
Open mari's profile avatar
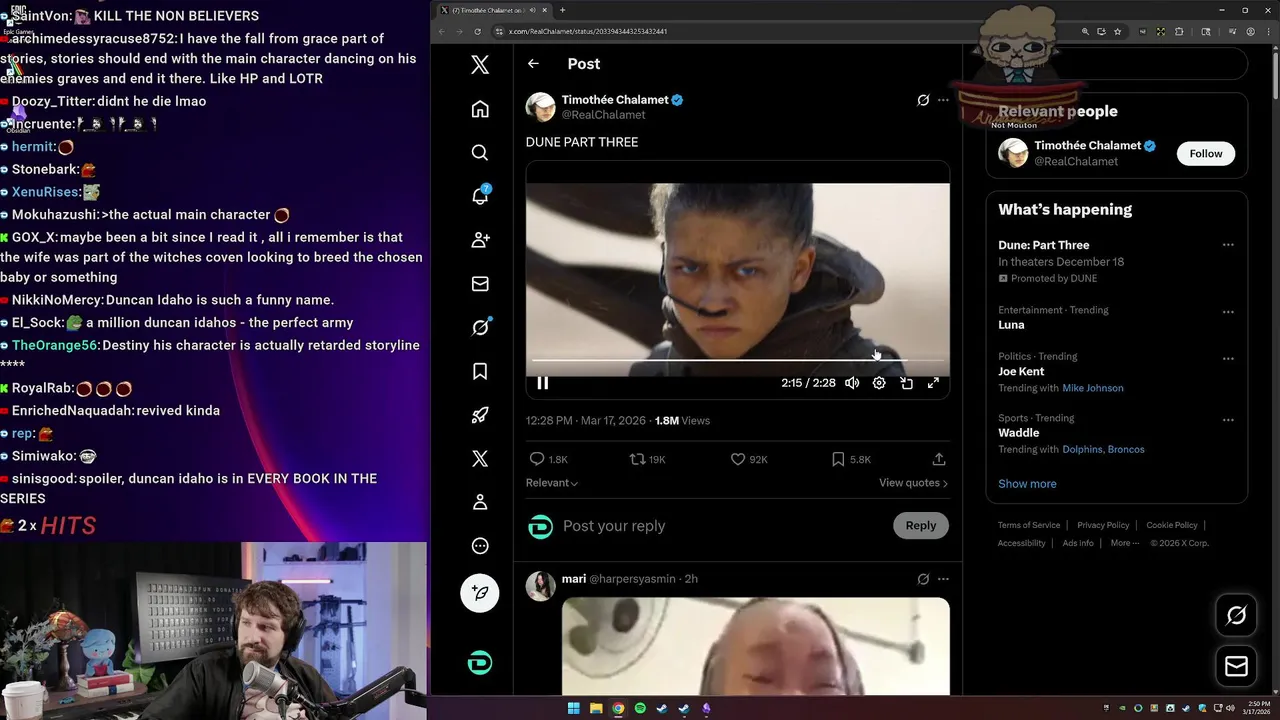tap(541, 586)
